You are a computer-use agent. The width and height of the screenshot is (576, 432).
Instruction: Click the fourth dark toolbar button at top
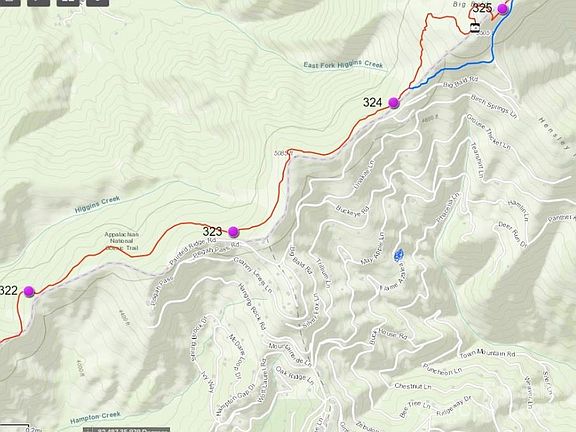[x=97, y=3]
